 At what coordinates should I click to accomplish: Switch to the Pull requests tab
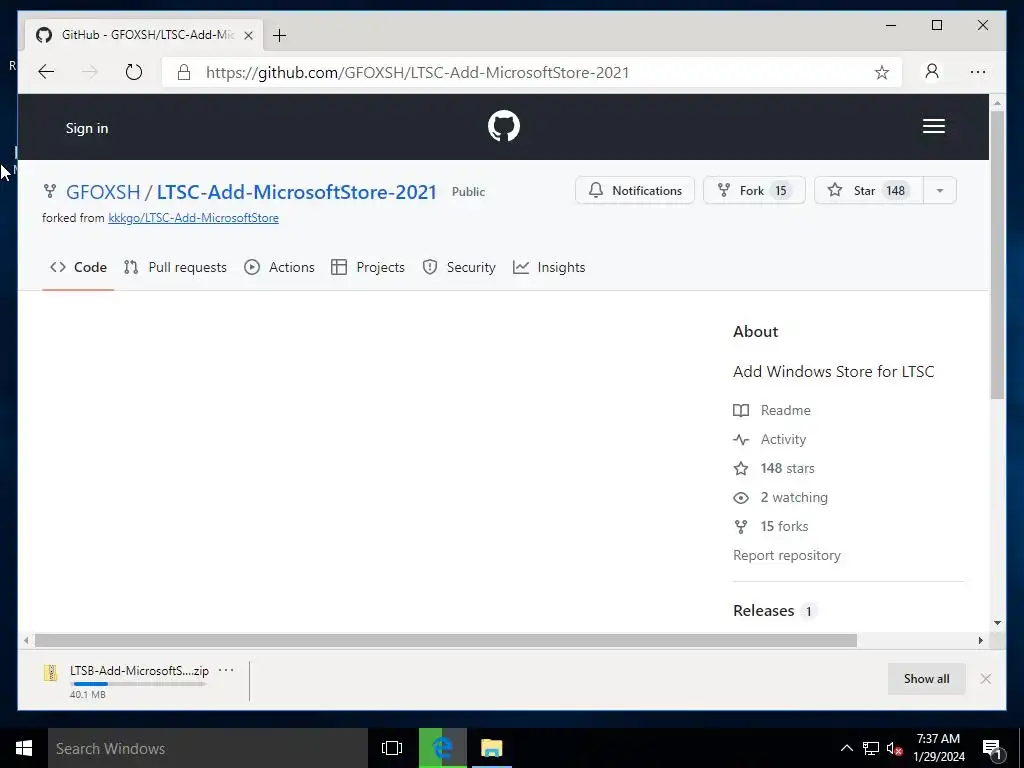point(175,267)
